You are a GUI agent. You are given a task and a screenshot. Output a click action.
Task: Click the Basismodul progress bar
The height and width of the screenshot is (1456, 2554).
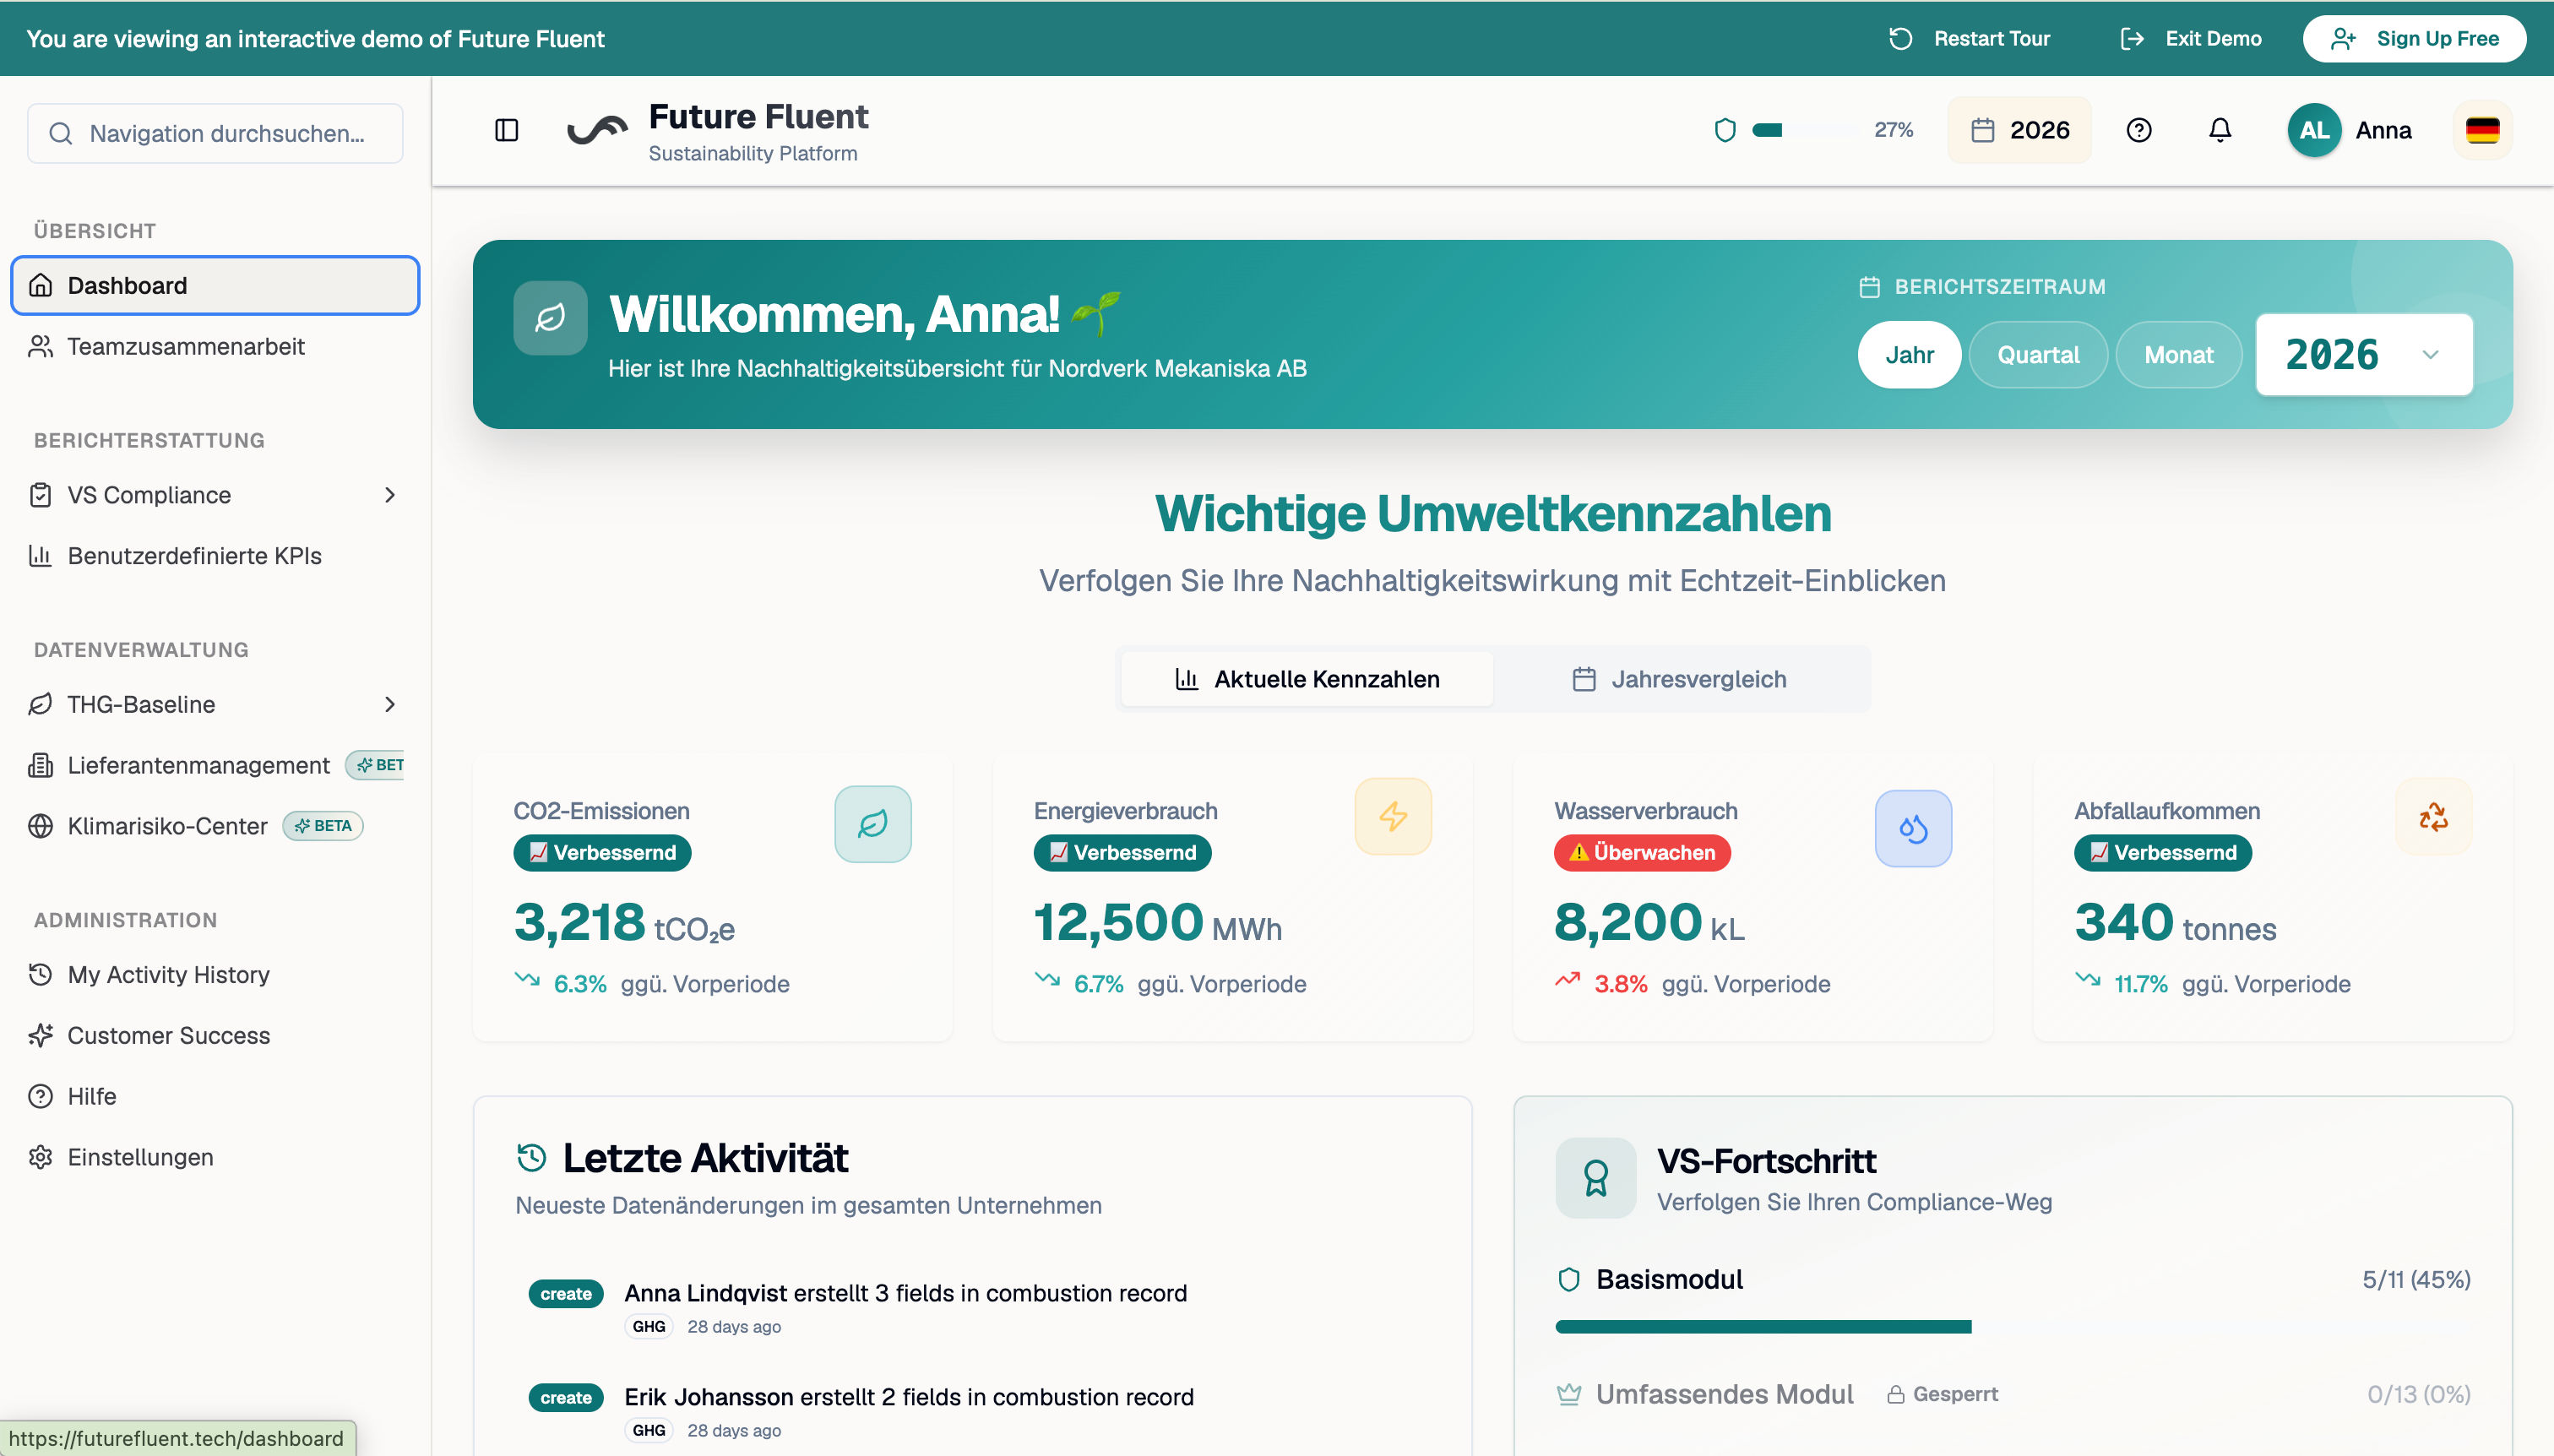click(2012, 1326)
